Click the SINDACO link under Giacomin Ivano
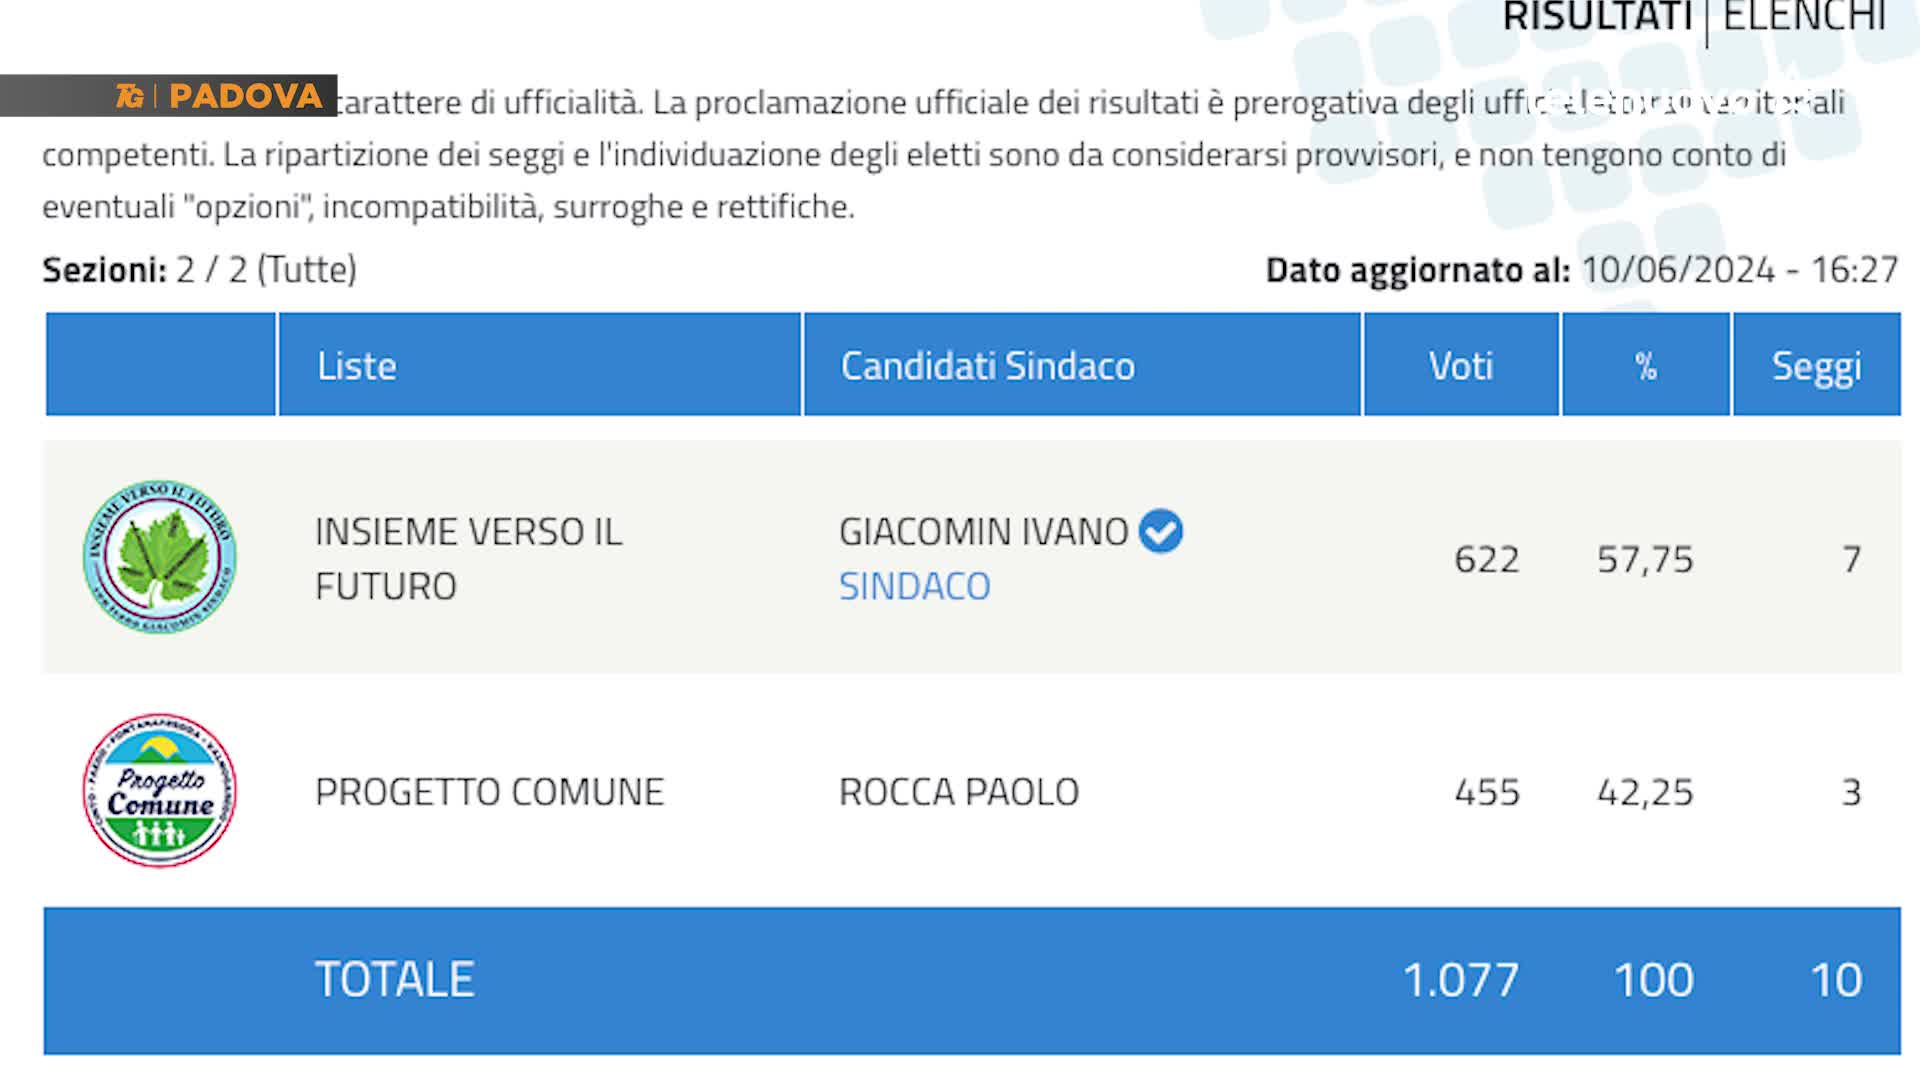Screen dimensions: 1920x1080 coord(914,586)
